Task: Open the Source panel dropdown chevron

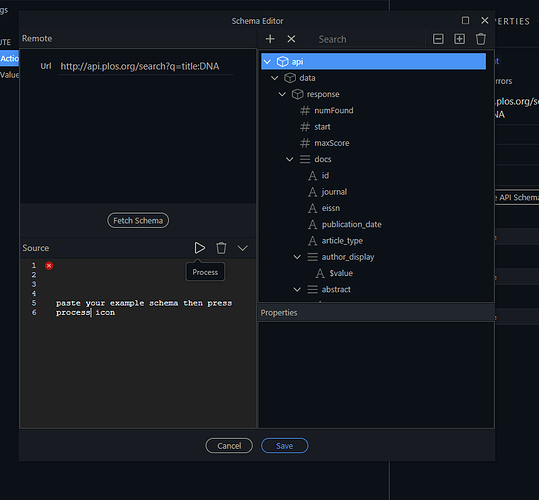Action: (243, 248)
